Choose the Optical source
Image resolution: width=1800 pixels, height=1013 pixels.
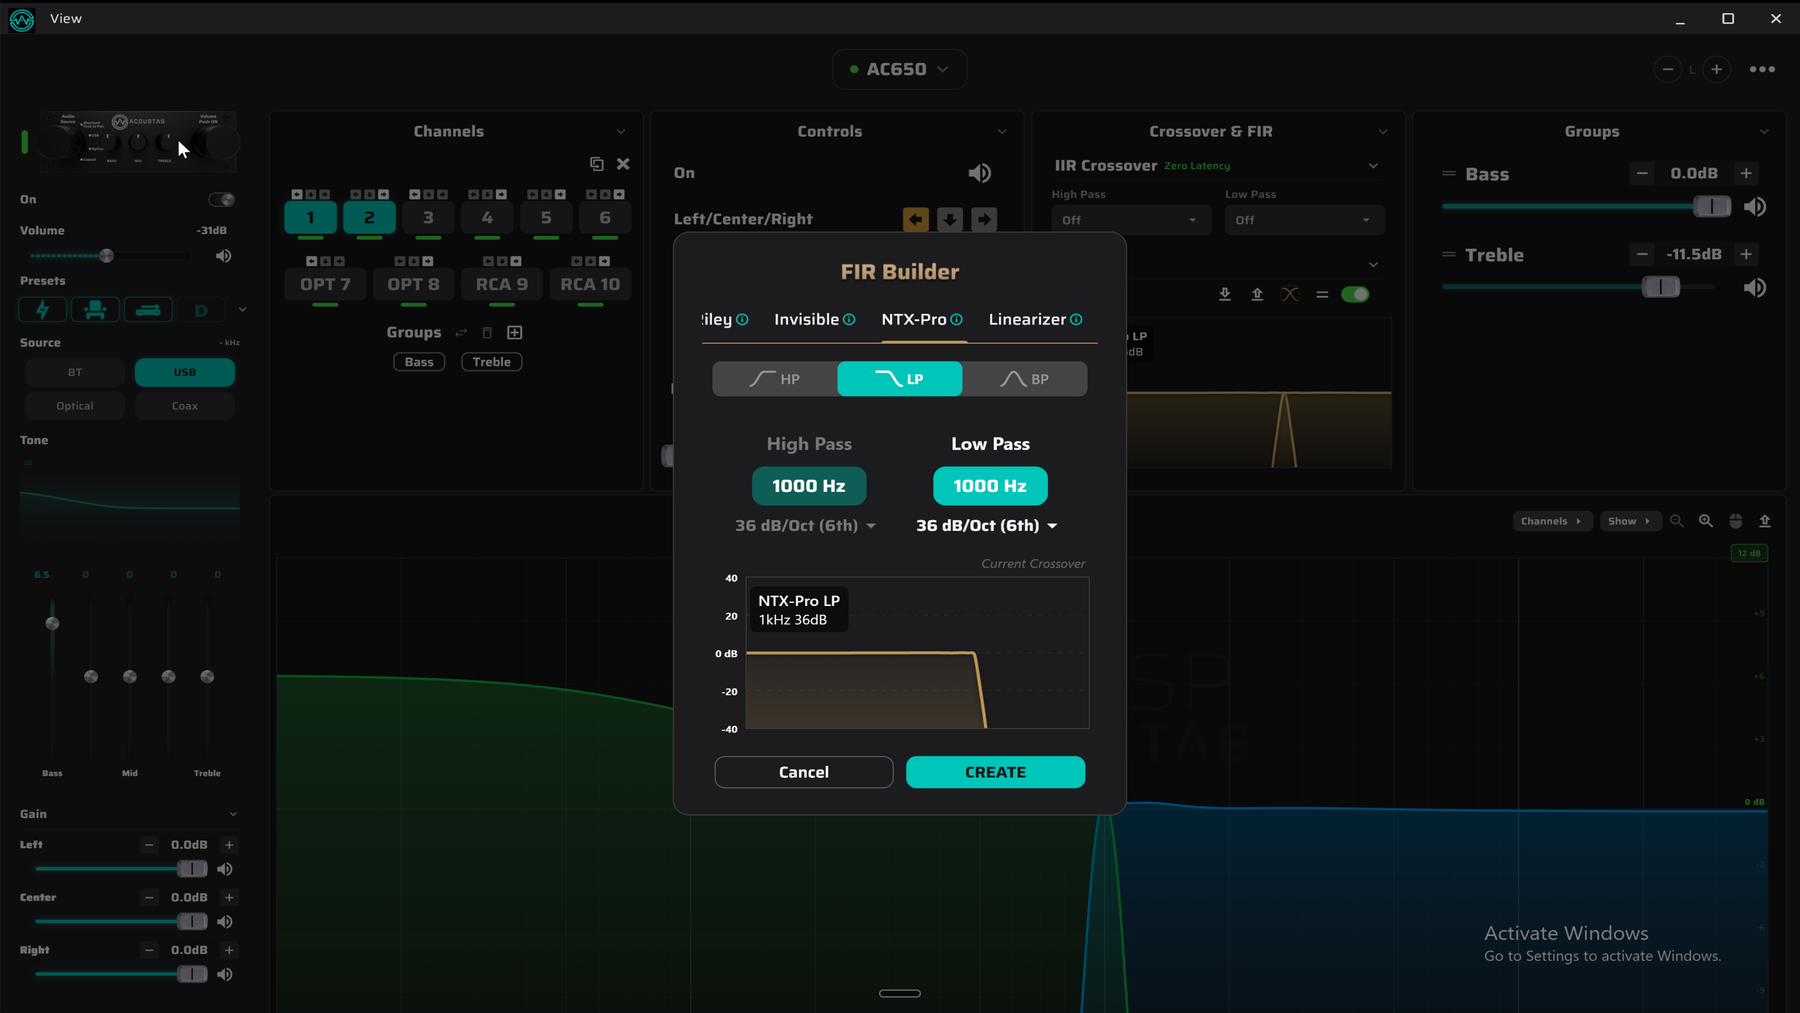tap(75, 406)
